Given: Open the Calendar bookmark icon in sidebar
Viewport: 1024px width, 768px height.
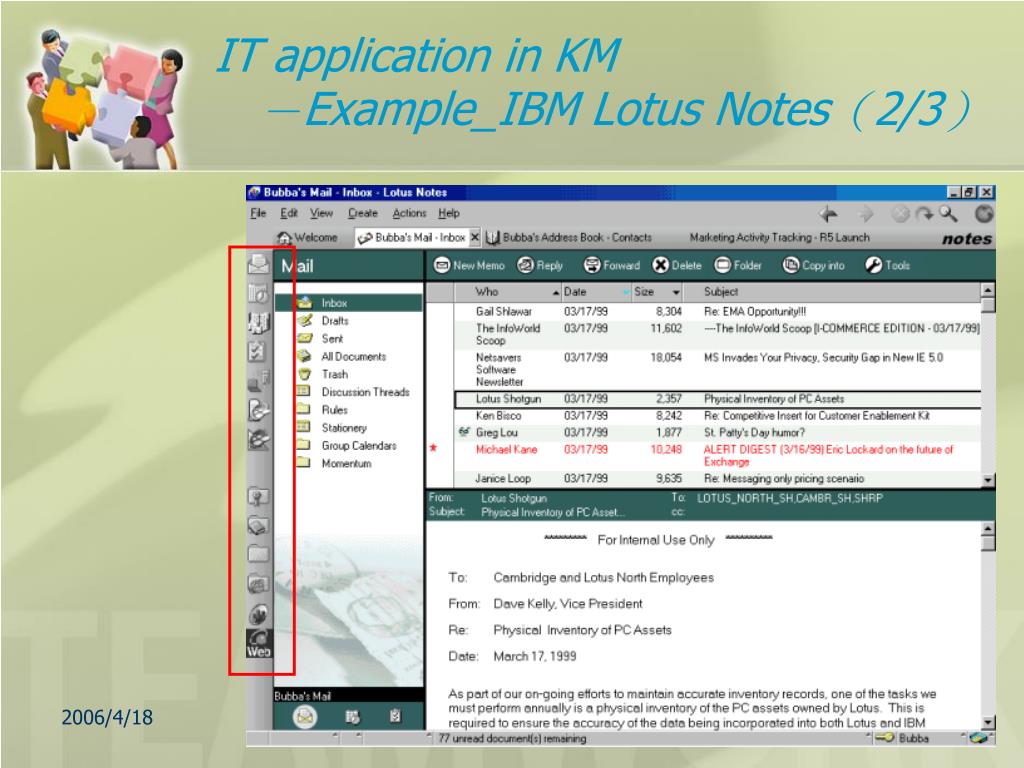Looking at the screenshot, I should (259, 294).
